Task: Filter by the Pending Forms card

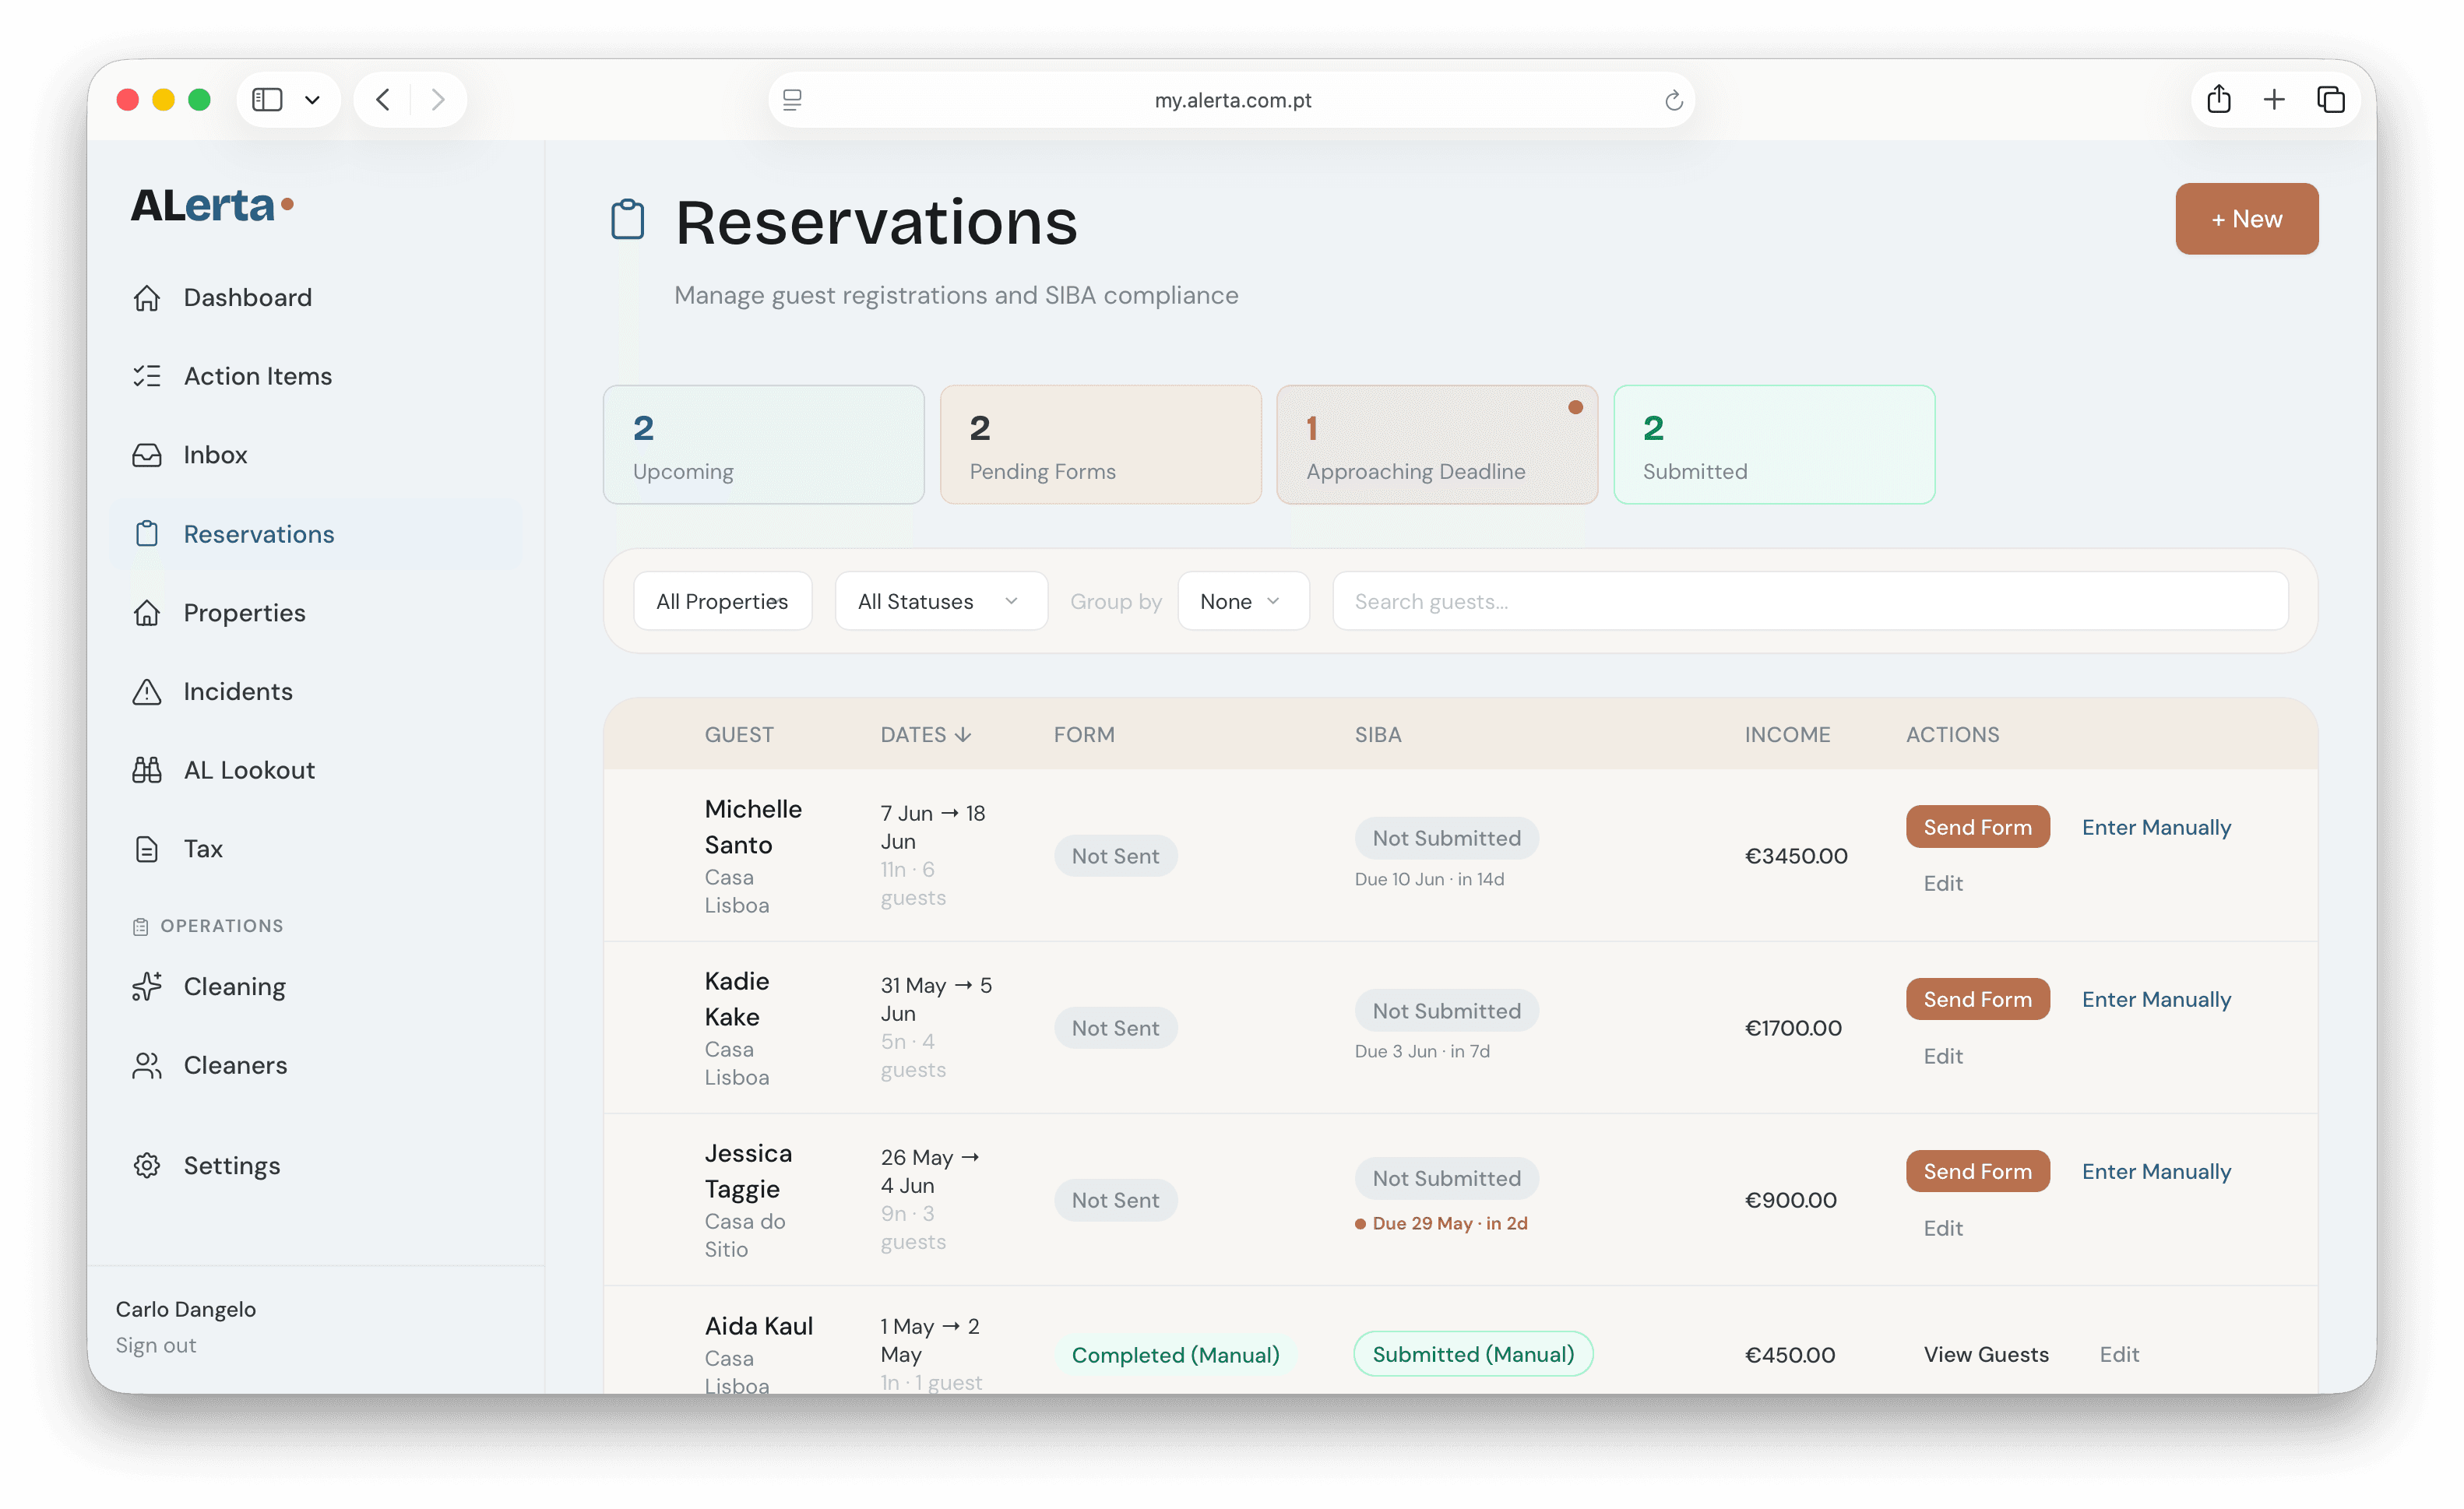Action: [x=1100, y=445]
